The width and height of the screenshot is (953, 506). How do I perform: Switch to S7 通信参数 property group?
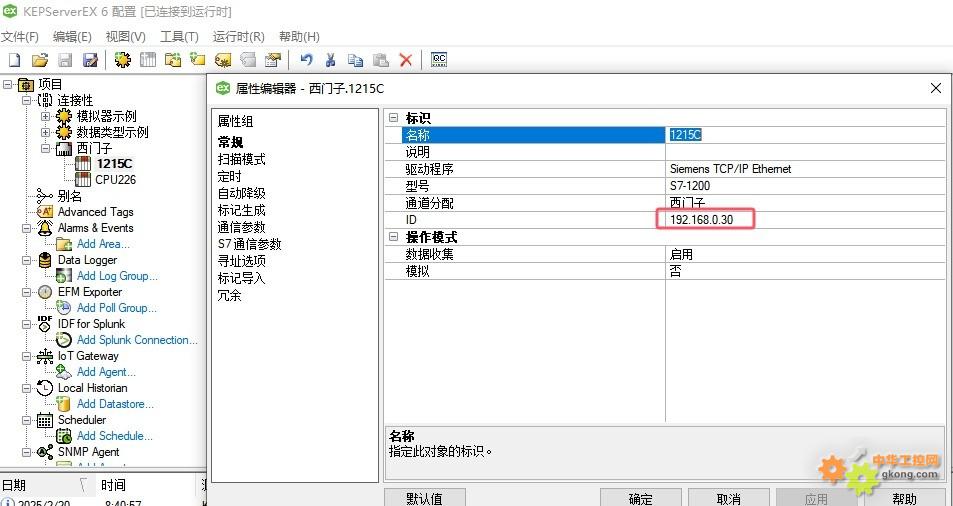249,244
